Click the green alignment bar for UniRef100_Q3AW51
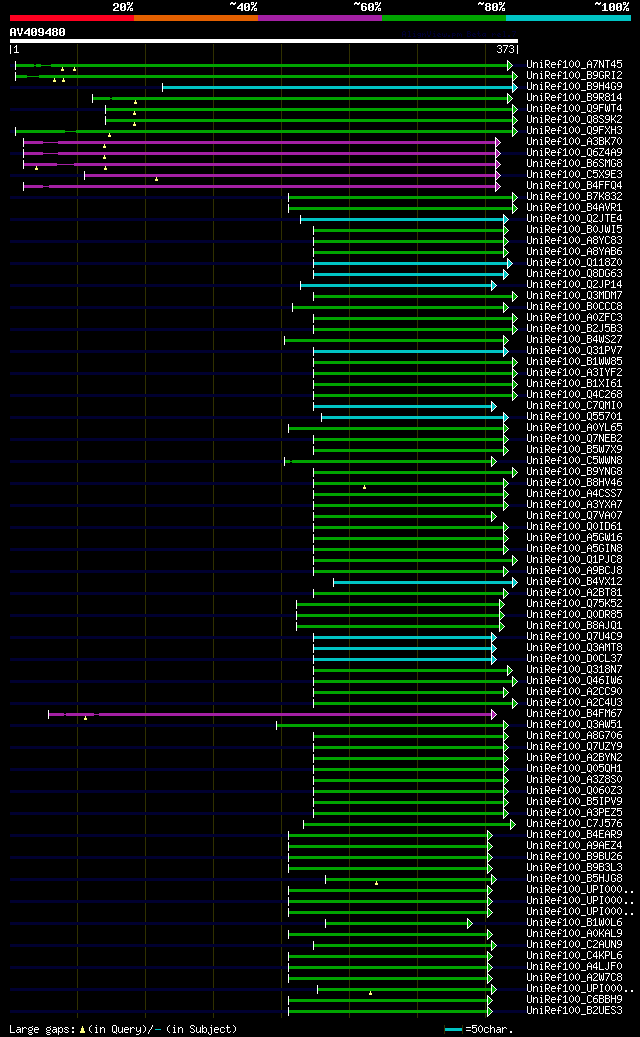This screenshot has width=640, height=1037. 390,726
